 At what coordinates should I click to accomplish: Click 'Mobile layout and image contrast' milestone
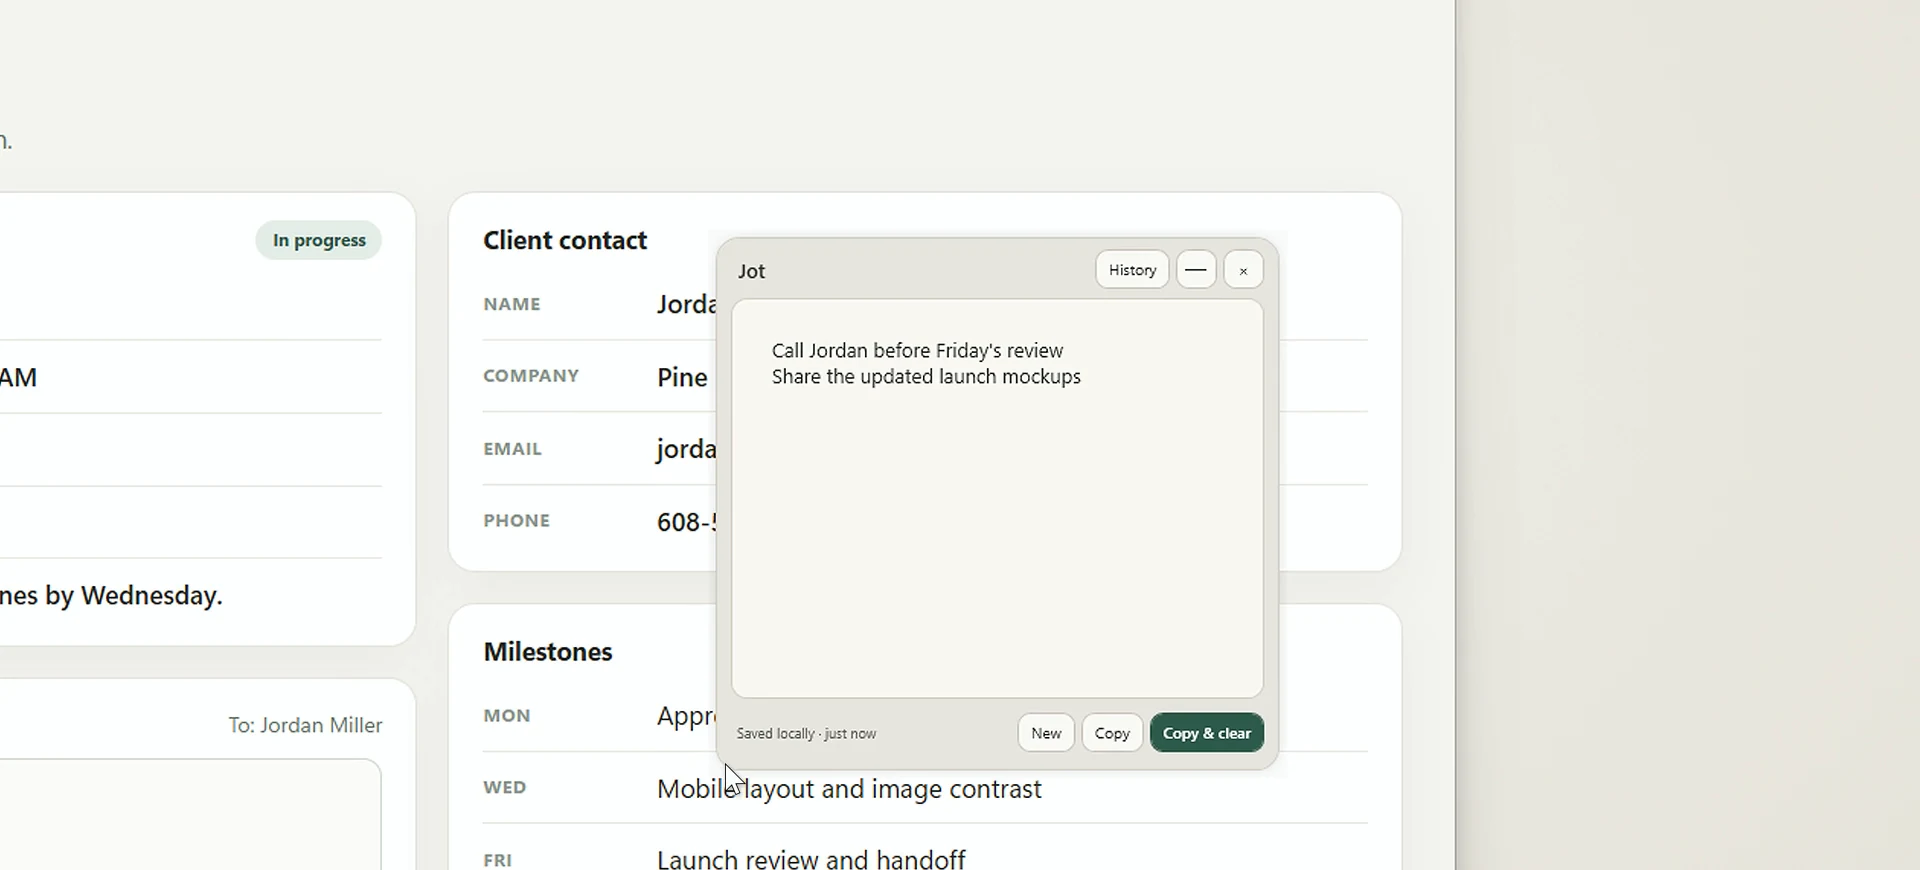849,789
